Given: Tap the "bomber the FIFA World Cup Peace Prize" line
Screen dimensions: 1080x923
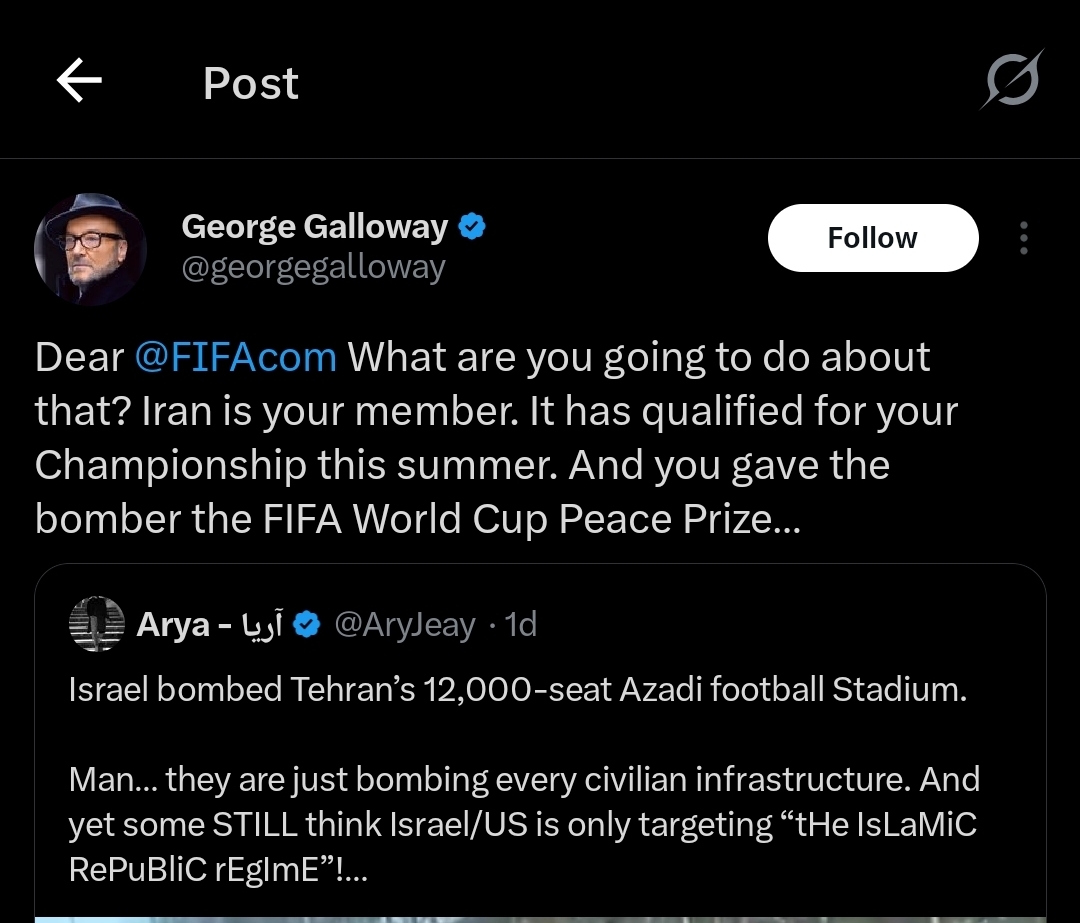Looking at the screenshot, I should point(417,519).
